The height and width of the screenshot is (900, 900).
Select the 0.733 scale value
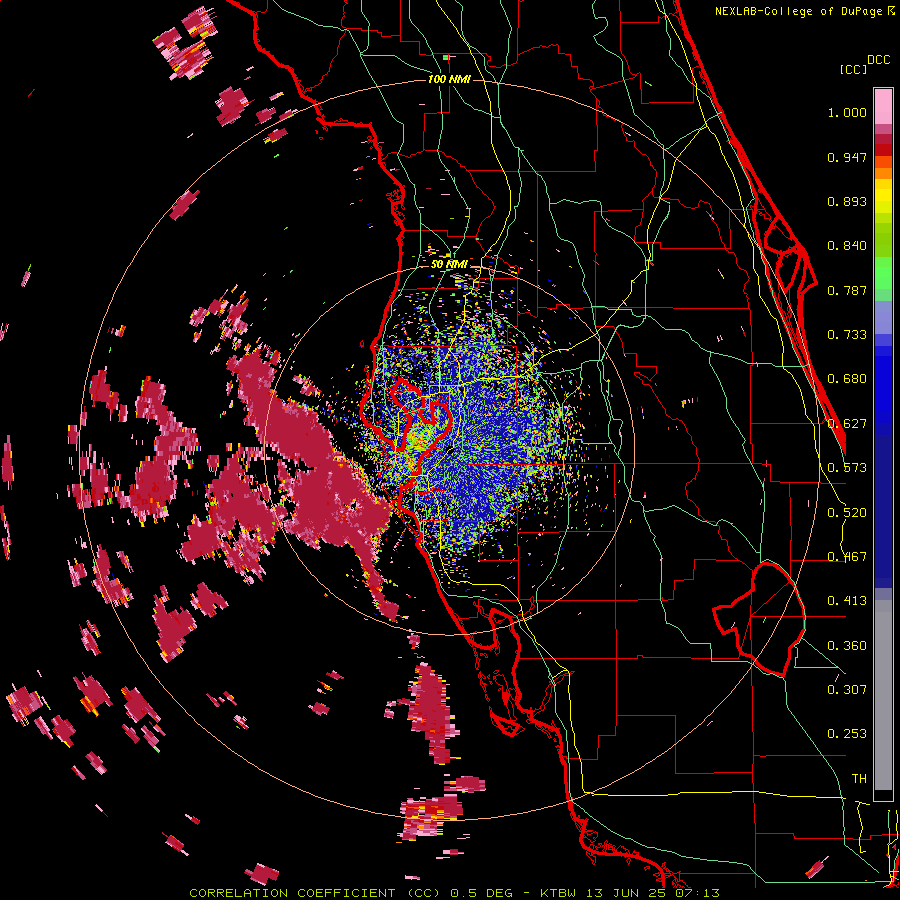click(847, 335)
